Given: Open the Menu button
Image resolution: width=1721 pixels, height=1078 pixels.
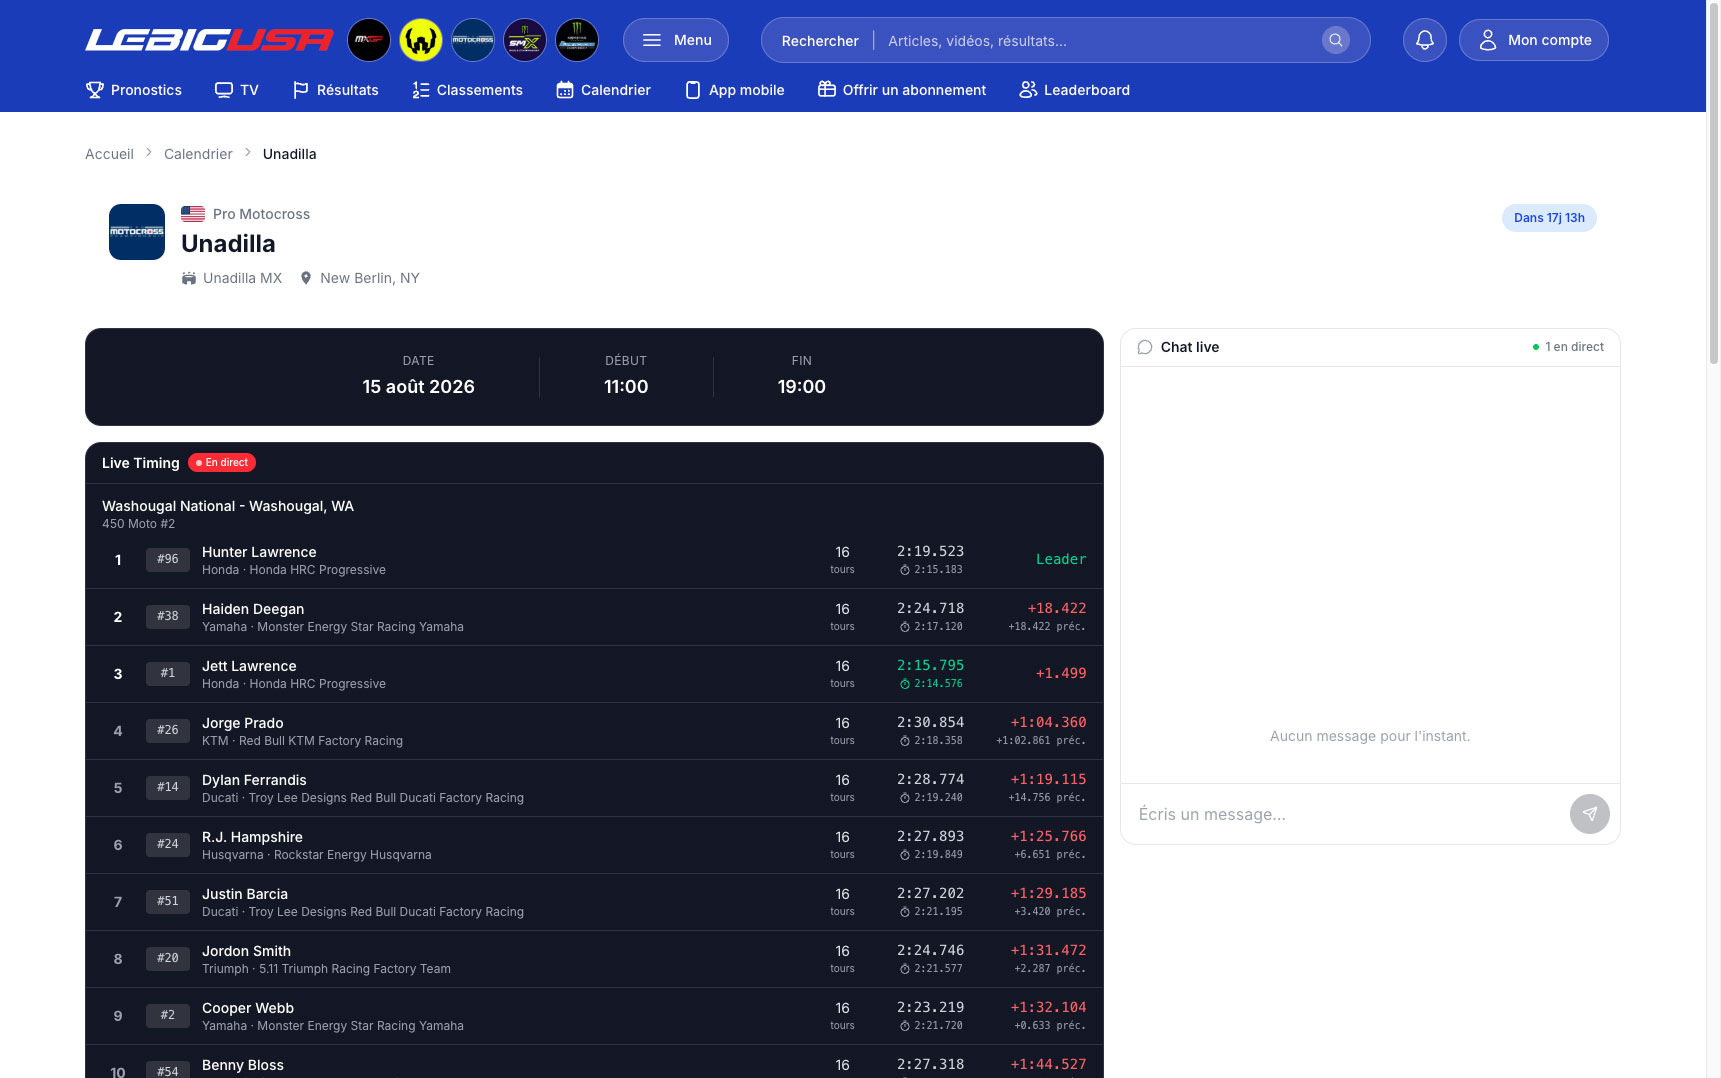Looking at the screenshot, I should [676, 40].
